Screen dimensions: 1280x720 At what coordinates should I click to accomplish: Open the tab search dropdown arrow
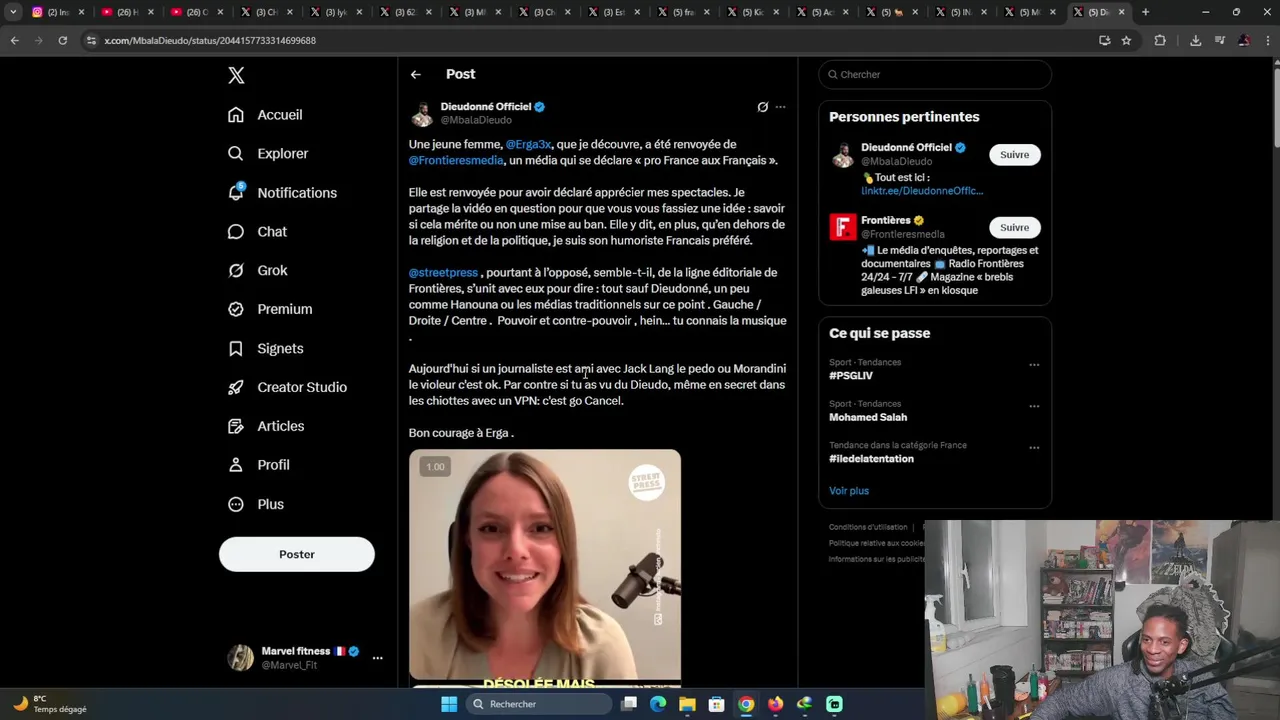pos(13,12)
